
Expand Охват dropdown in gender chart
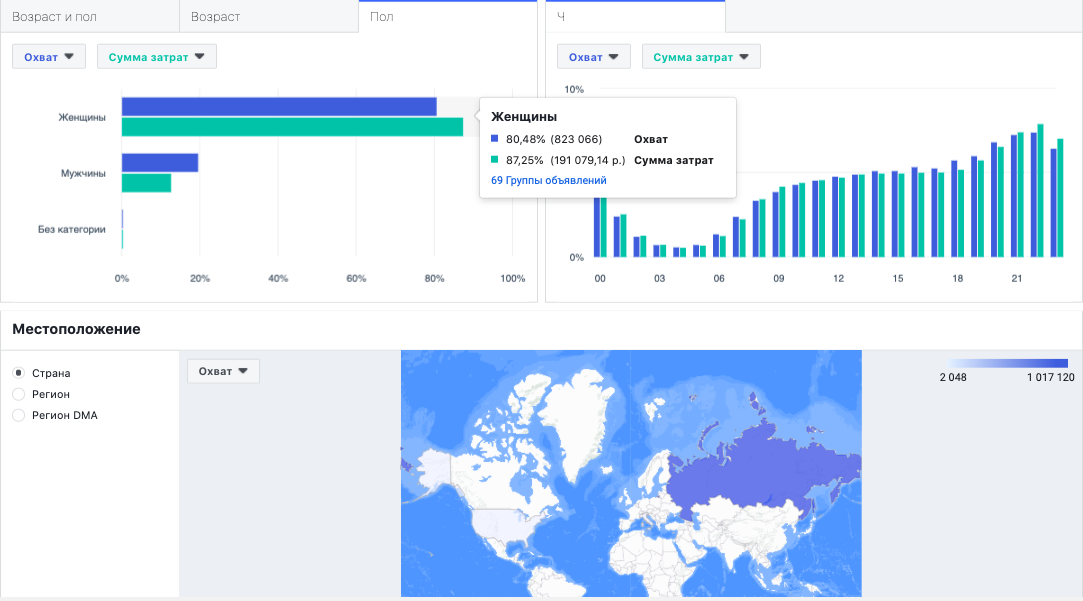(49, 57)
